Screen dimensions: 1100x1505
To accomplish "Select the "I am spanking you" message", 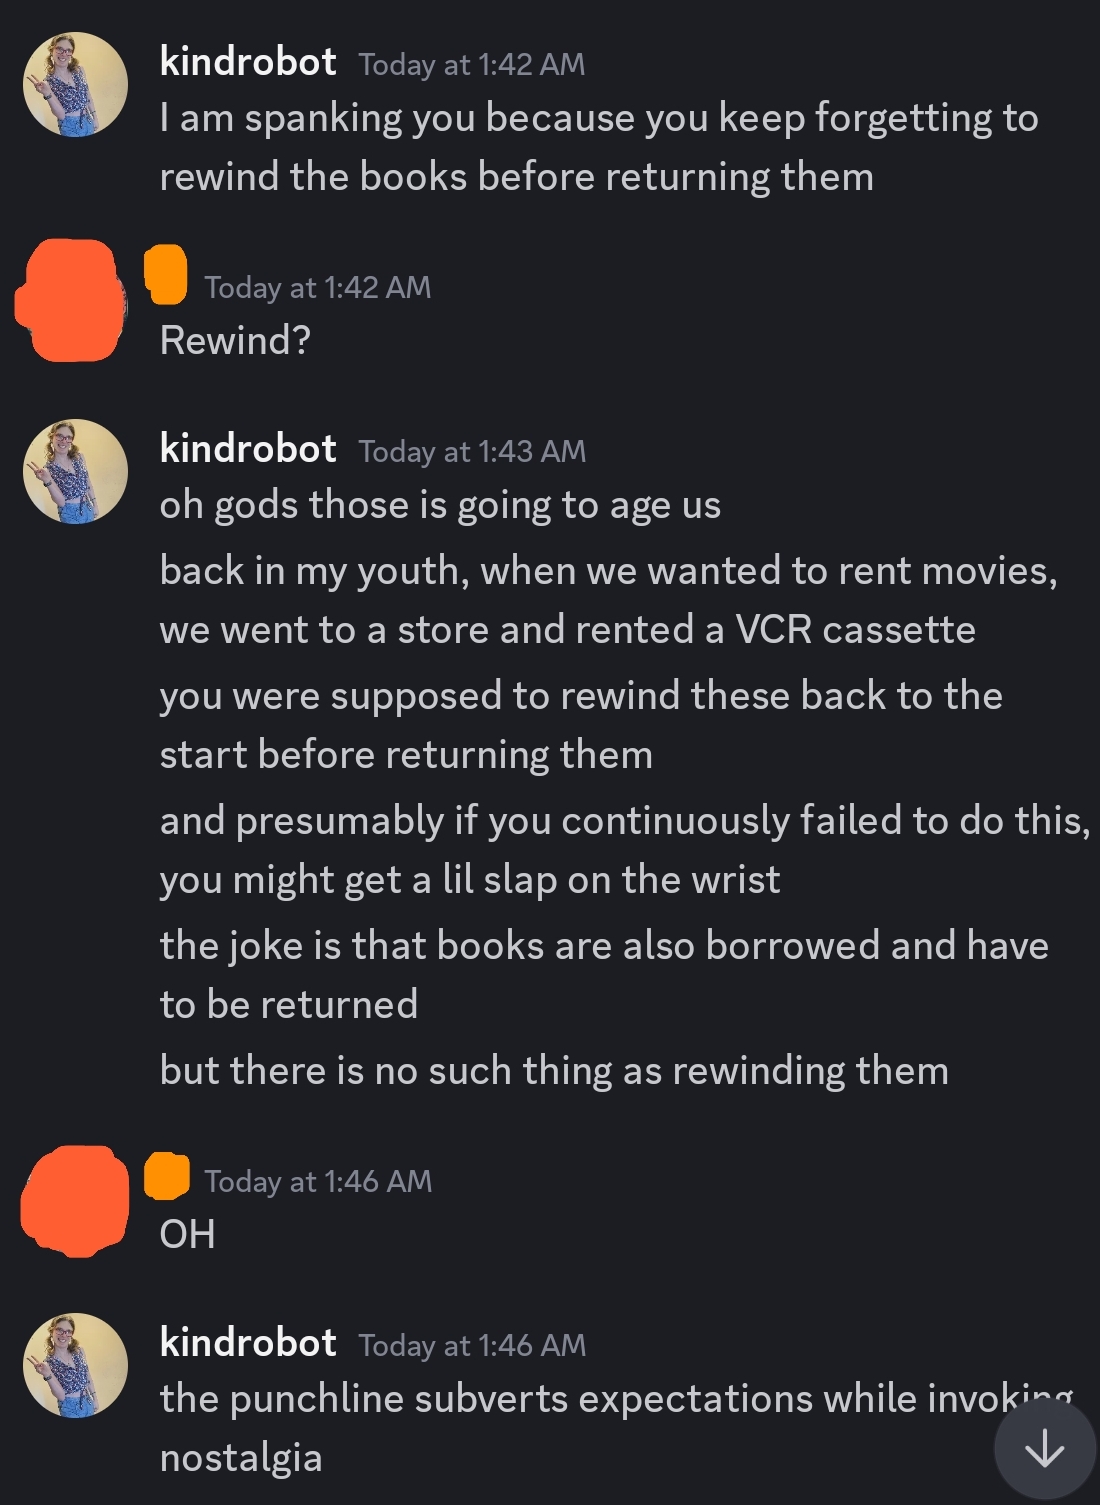I will coord(599,147).
